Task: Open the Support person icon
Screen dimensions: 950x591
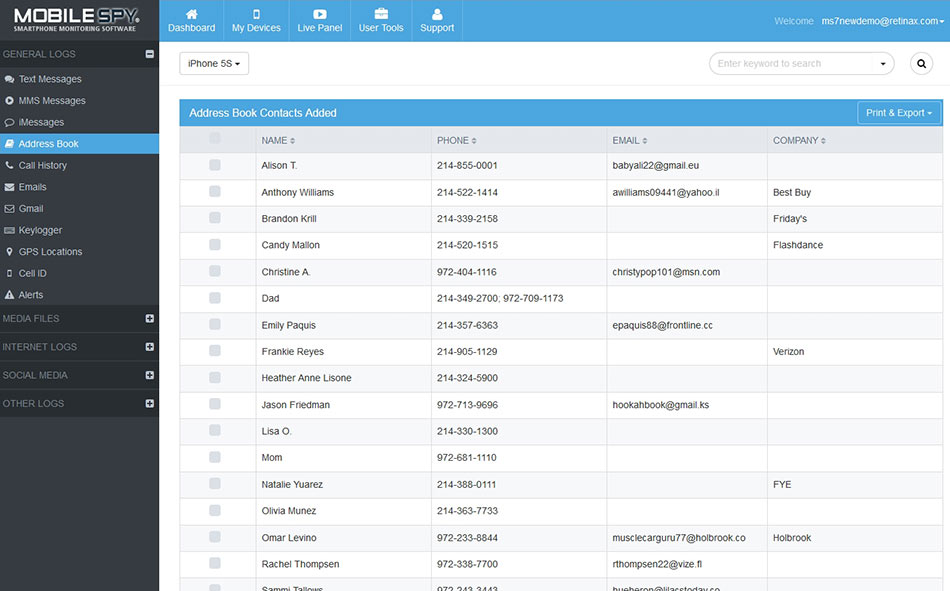Action: pos(437,15)
